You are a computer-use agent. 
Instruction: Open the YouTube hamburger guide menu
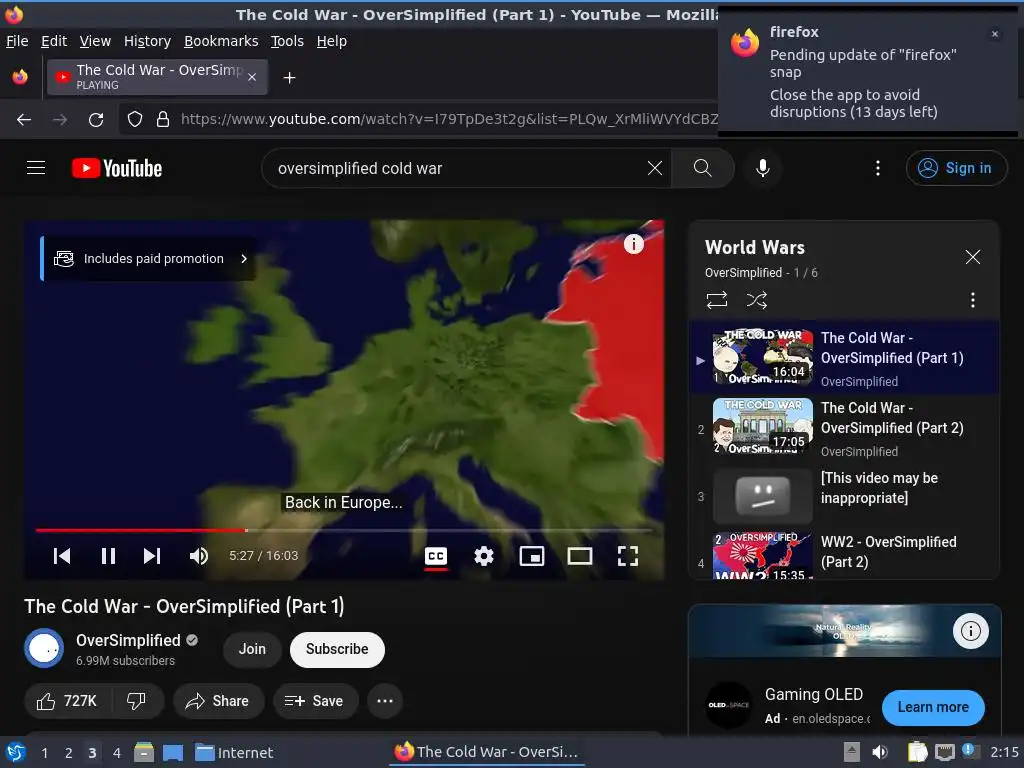36,168
